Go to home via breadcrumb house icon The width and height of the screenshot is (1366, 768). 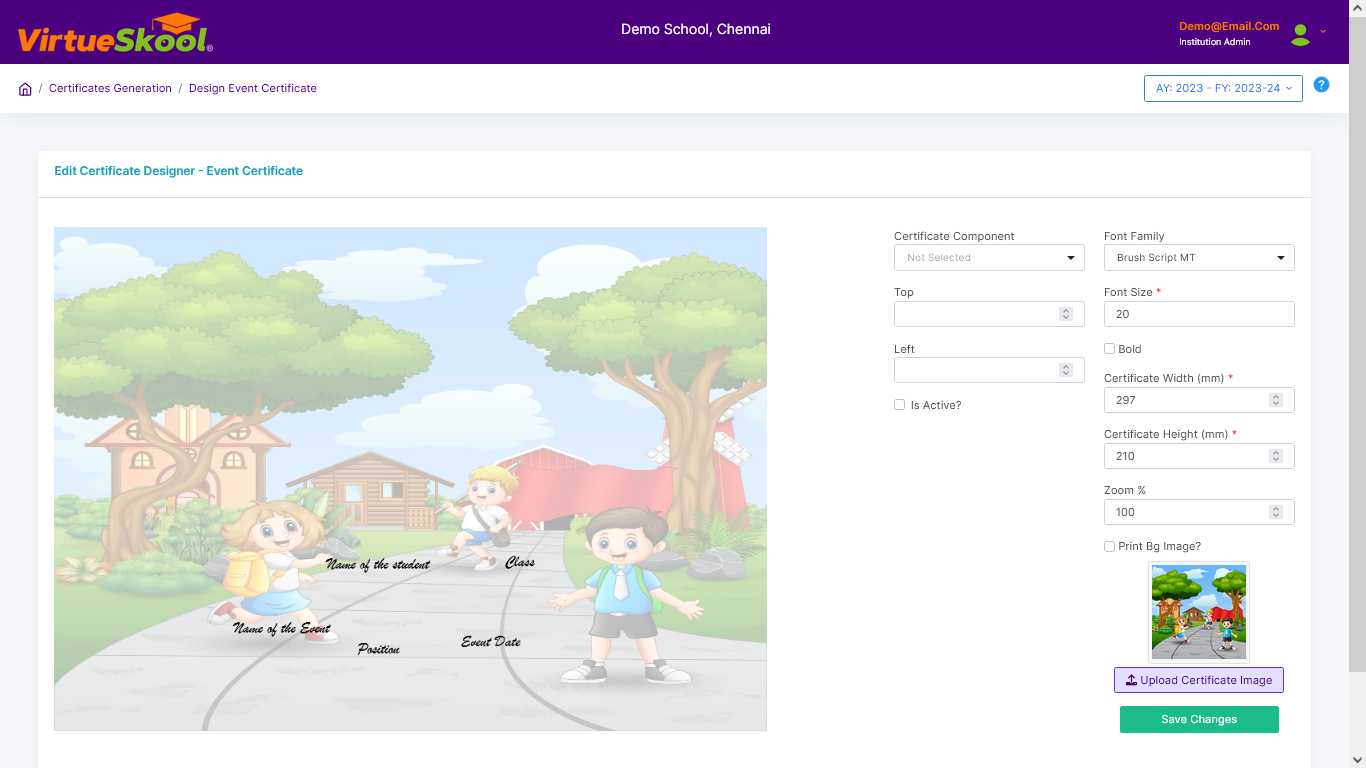25,89
